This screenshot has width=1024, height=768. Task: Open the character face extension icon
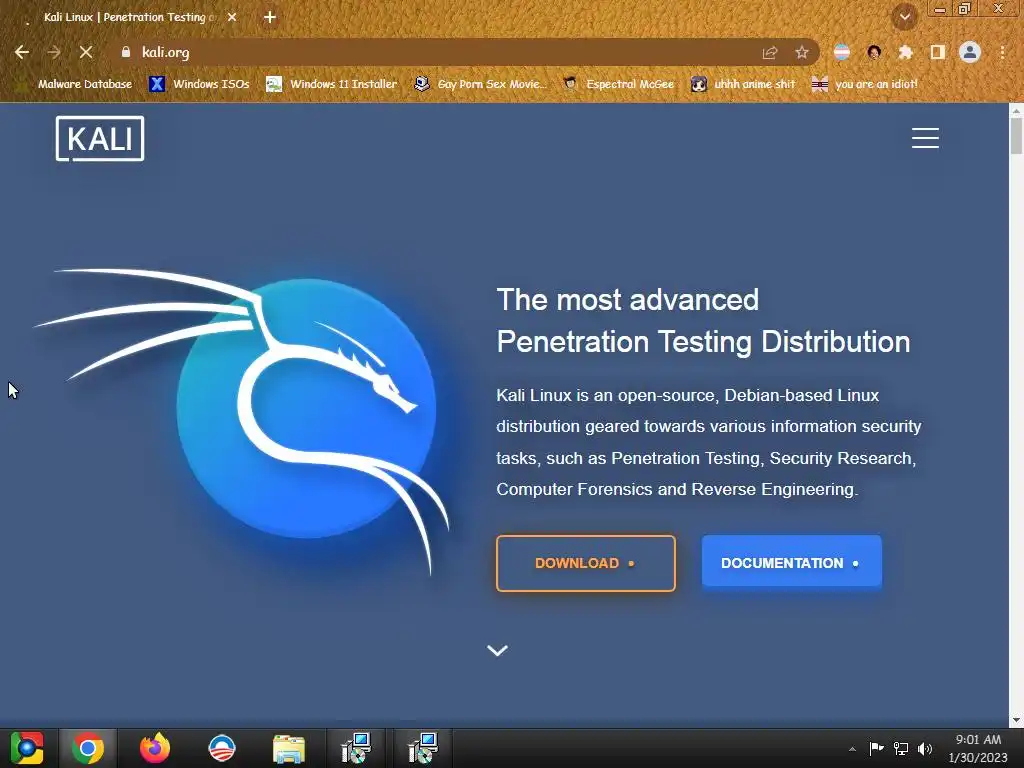click(x=874, y=53)
